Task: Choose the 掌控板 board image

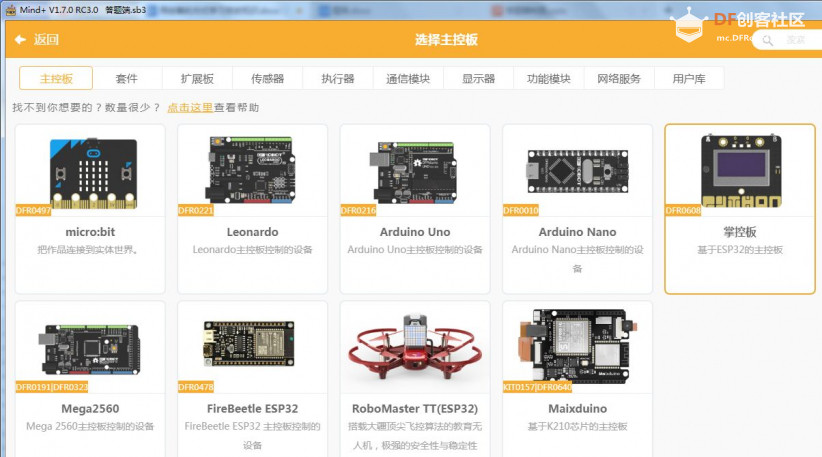Action: [741, 170]
